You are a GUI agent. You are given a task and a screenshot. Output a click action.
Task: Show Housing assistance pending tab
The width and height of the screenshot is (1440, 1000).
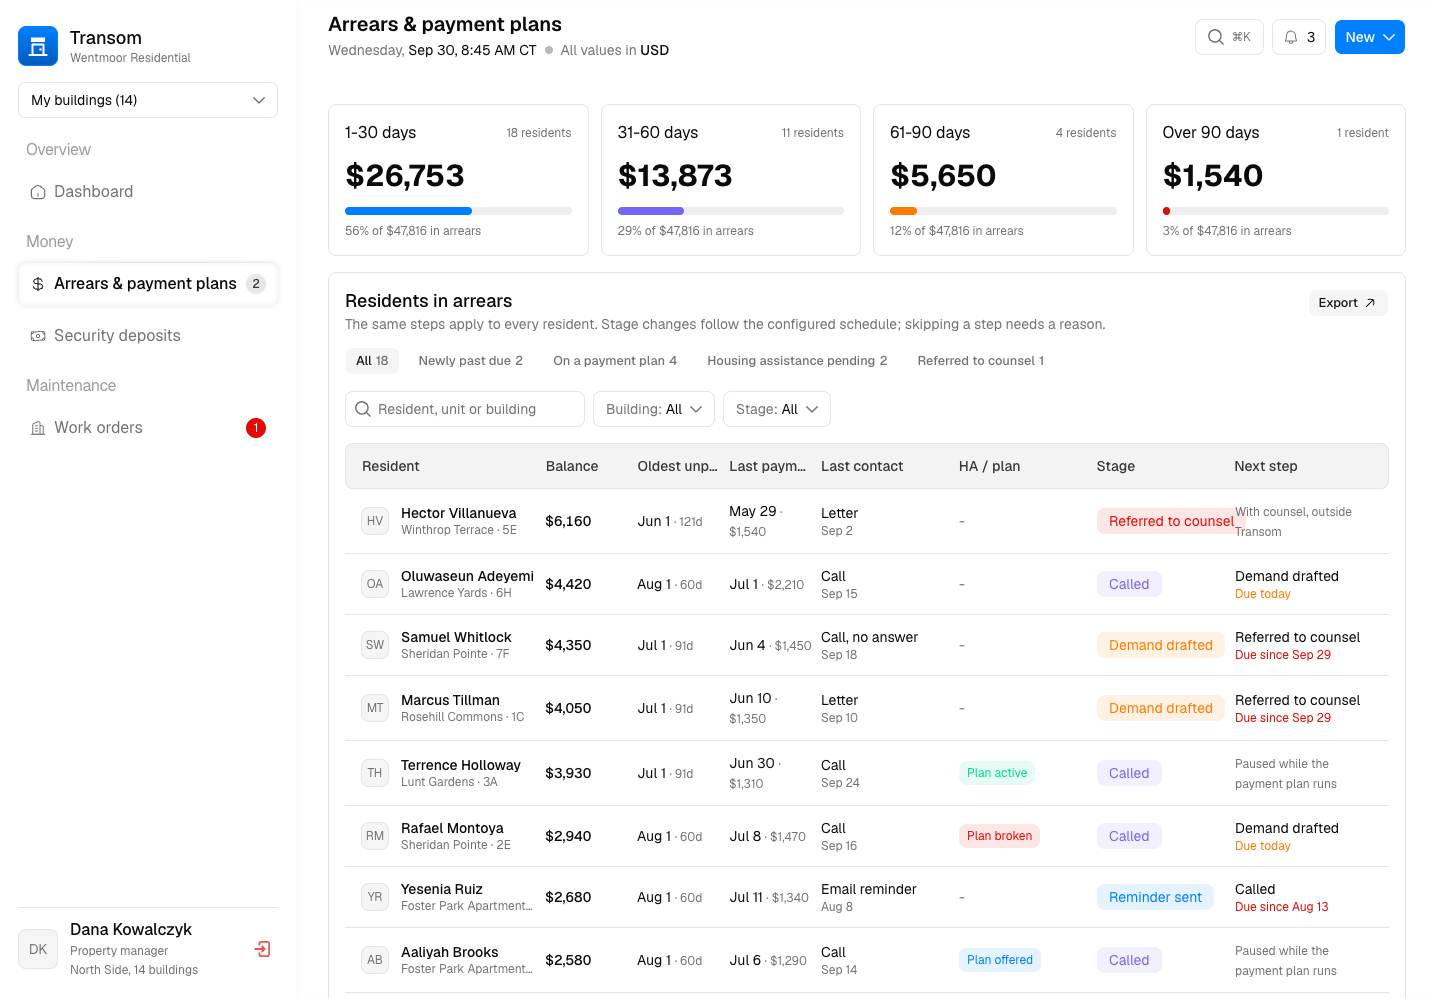[797, 361]
